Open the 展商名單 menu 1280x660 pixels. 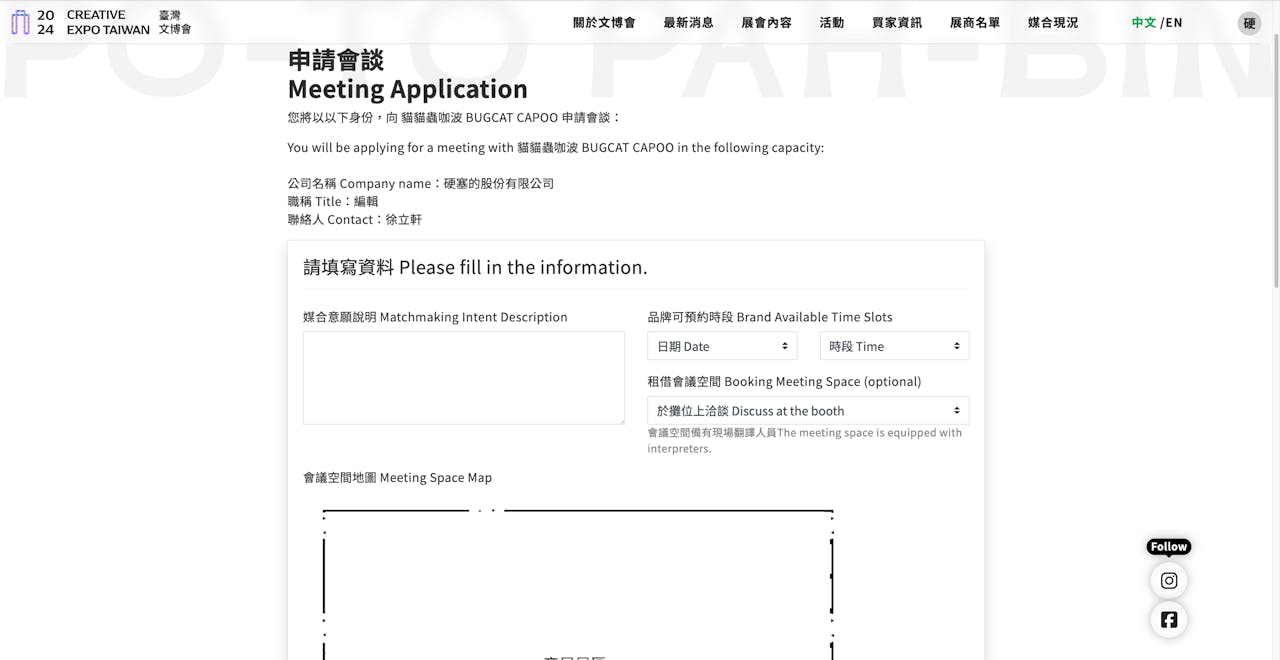(974, 22)
